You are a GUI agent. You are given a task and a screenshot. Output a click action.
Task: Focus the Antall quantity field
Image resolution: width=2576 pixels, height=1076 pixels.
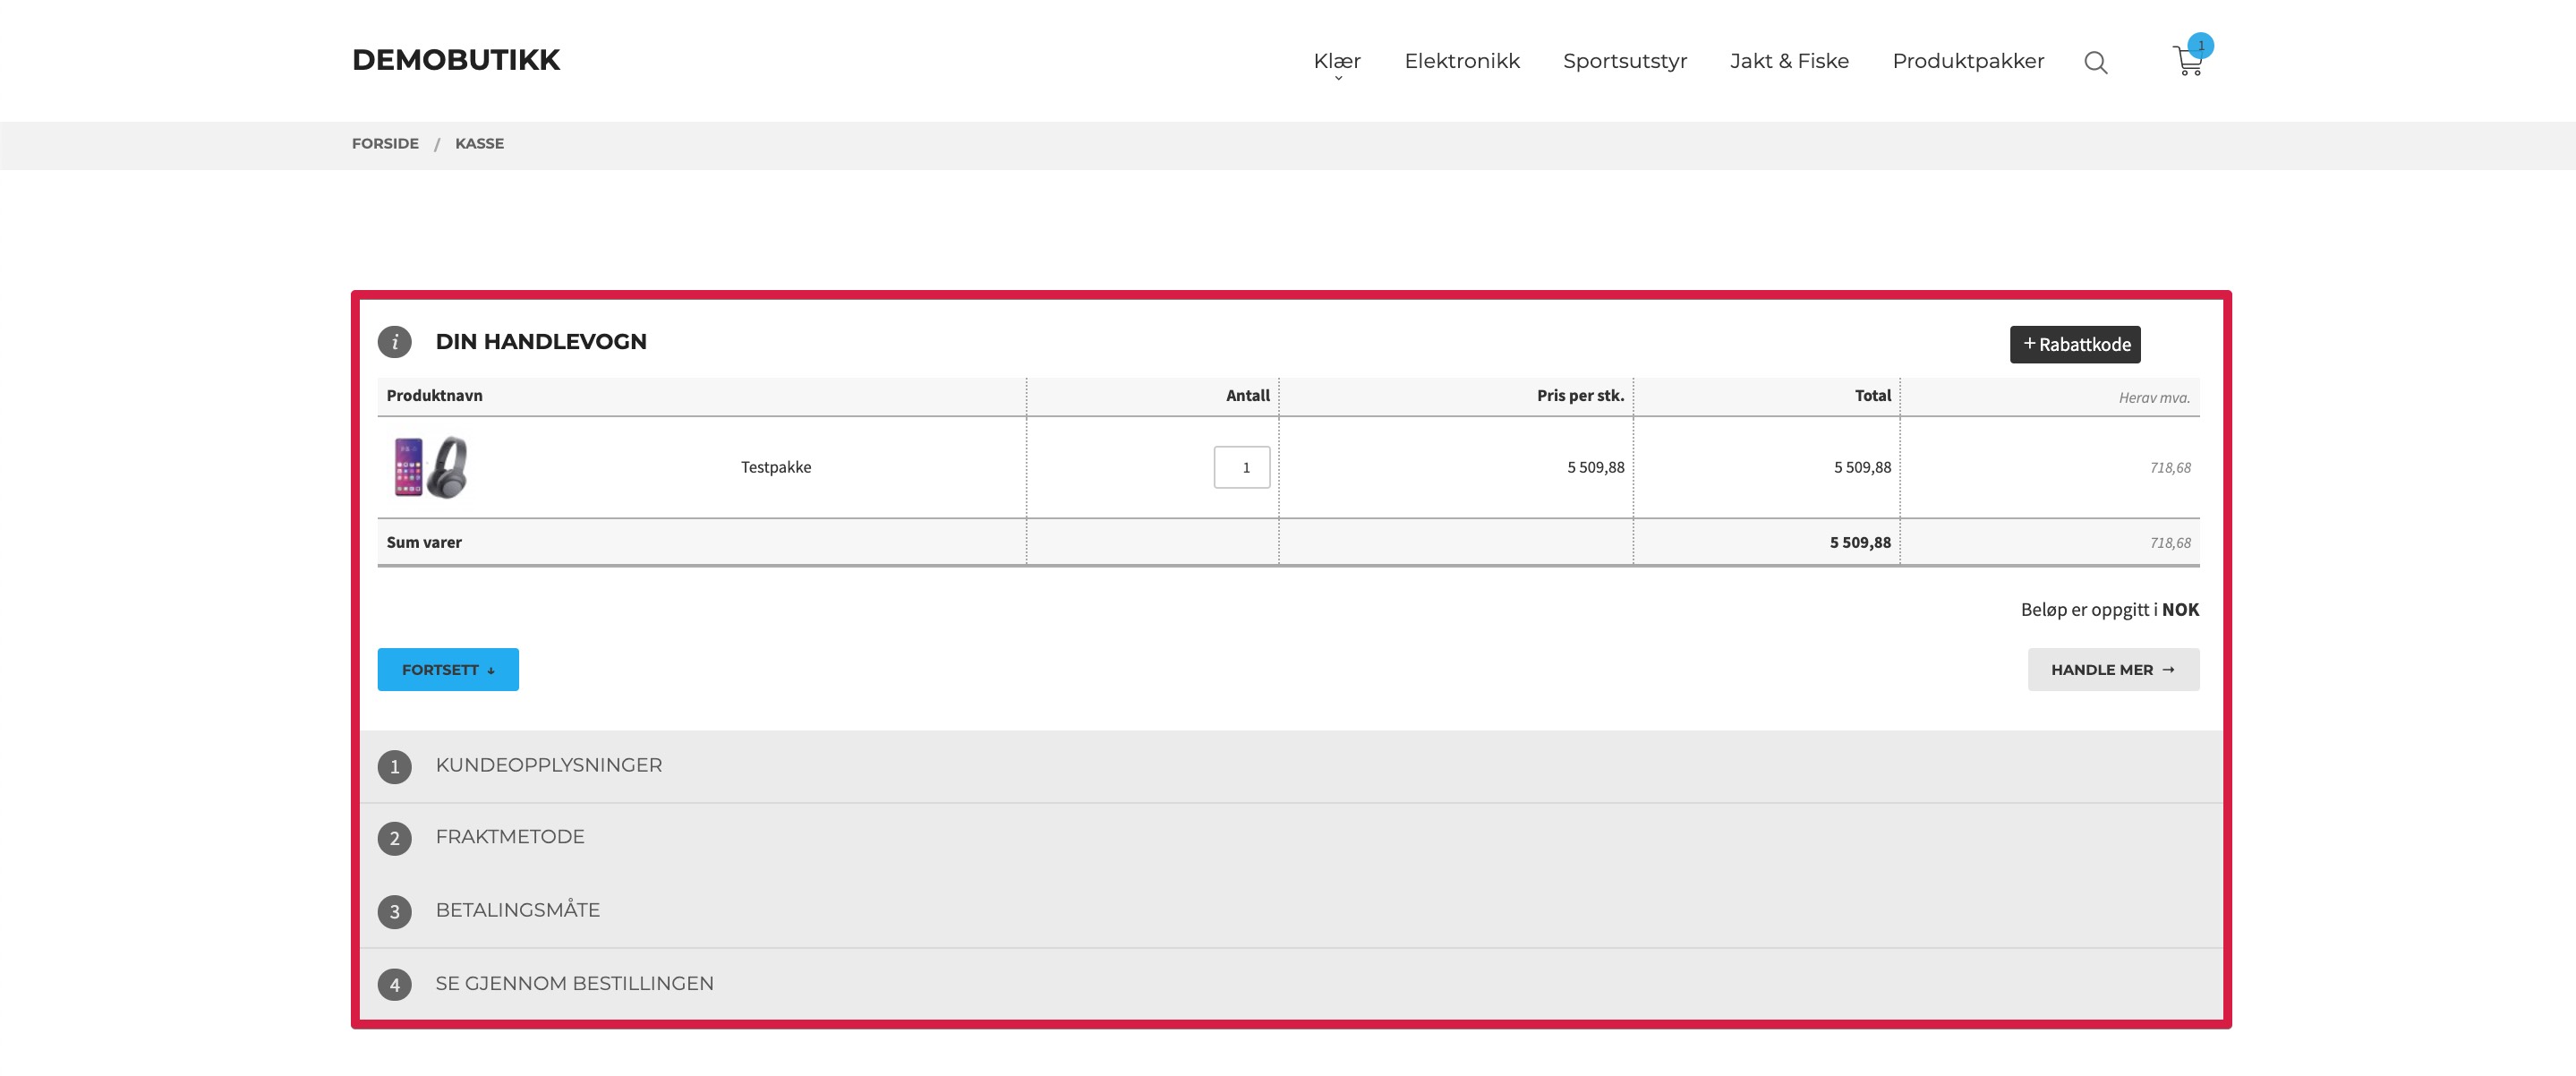[x=1242, y=467]
